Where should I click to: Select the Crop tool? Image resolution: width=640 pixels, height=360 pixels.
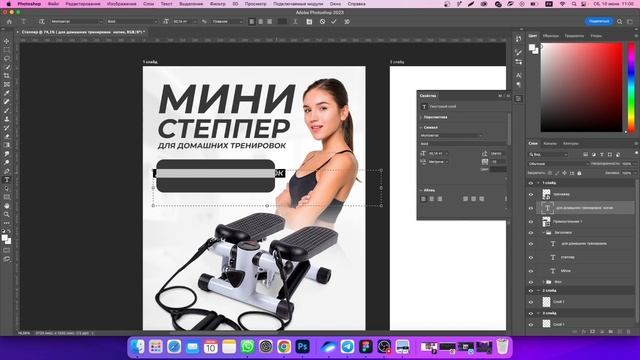pyautogui.click(x=7, y=76)
